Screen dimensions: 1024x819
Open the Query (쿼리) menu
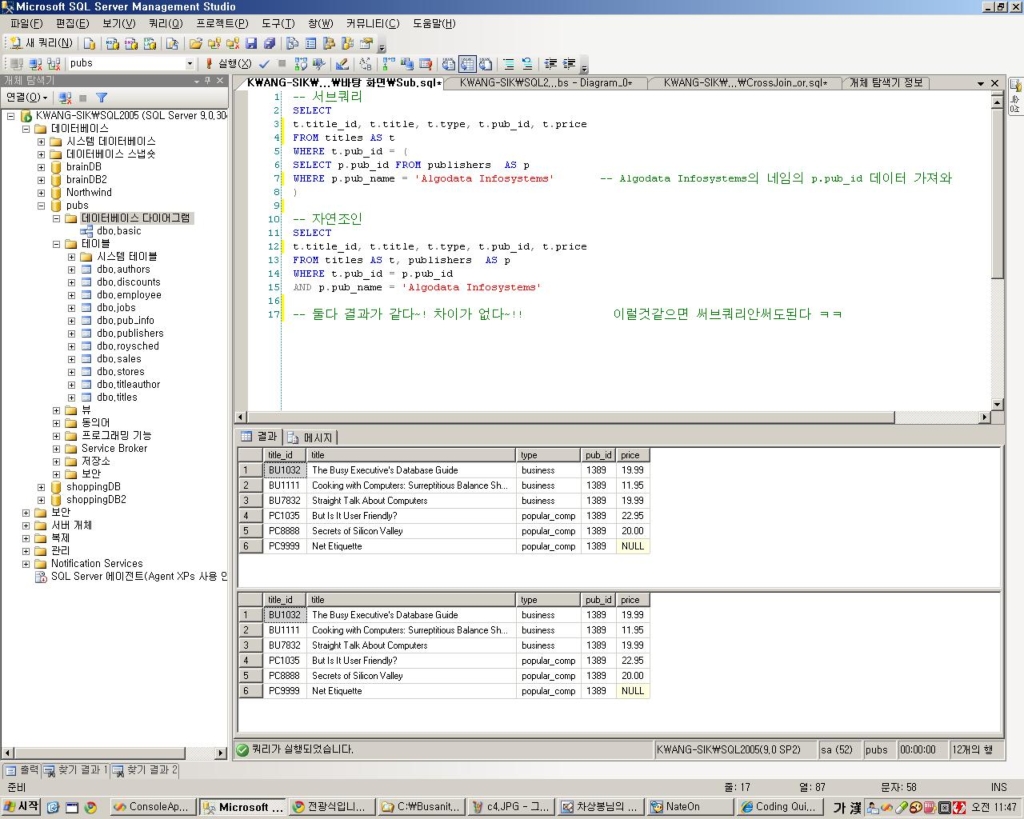pyautogui.click(x=165, y=24)
